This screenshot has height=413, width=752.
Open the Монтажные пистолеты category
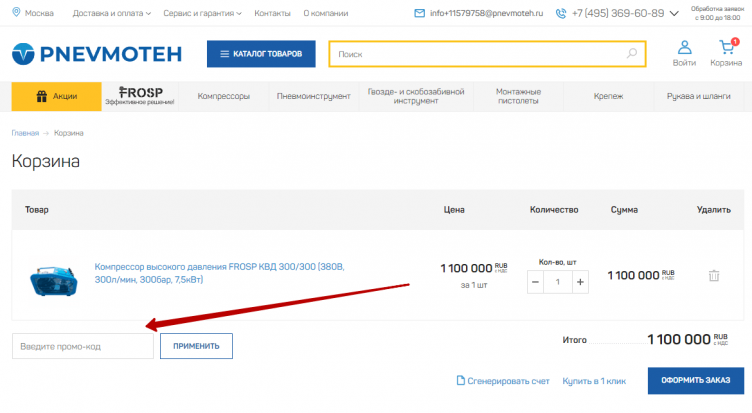[518, 96]
